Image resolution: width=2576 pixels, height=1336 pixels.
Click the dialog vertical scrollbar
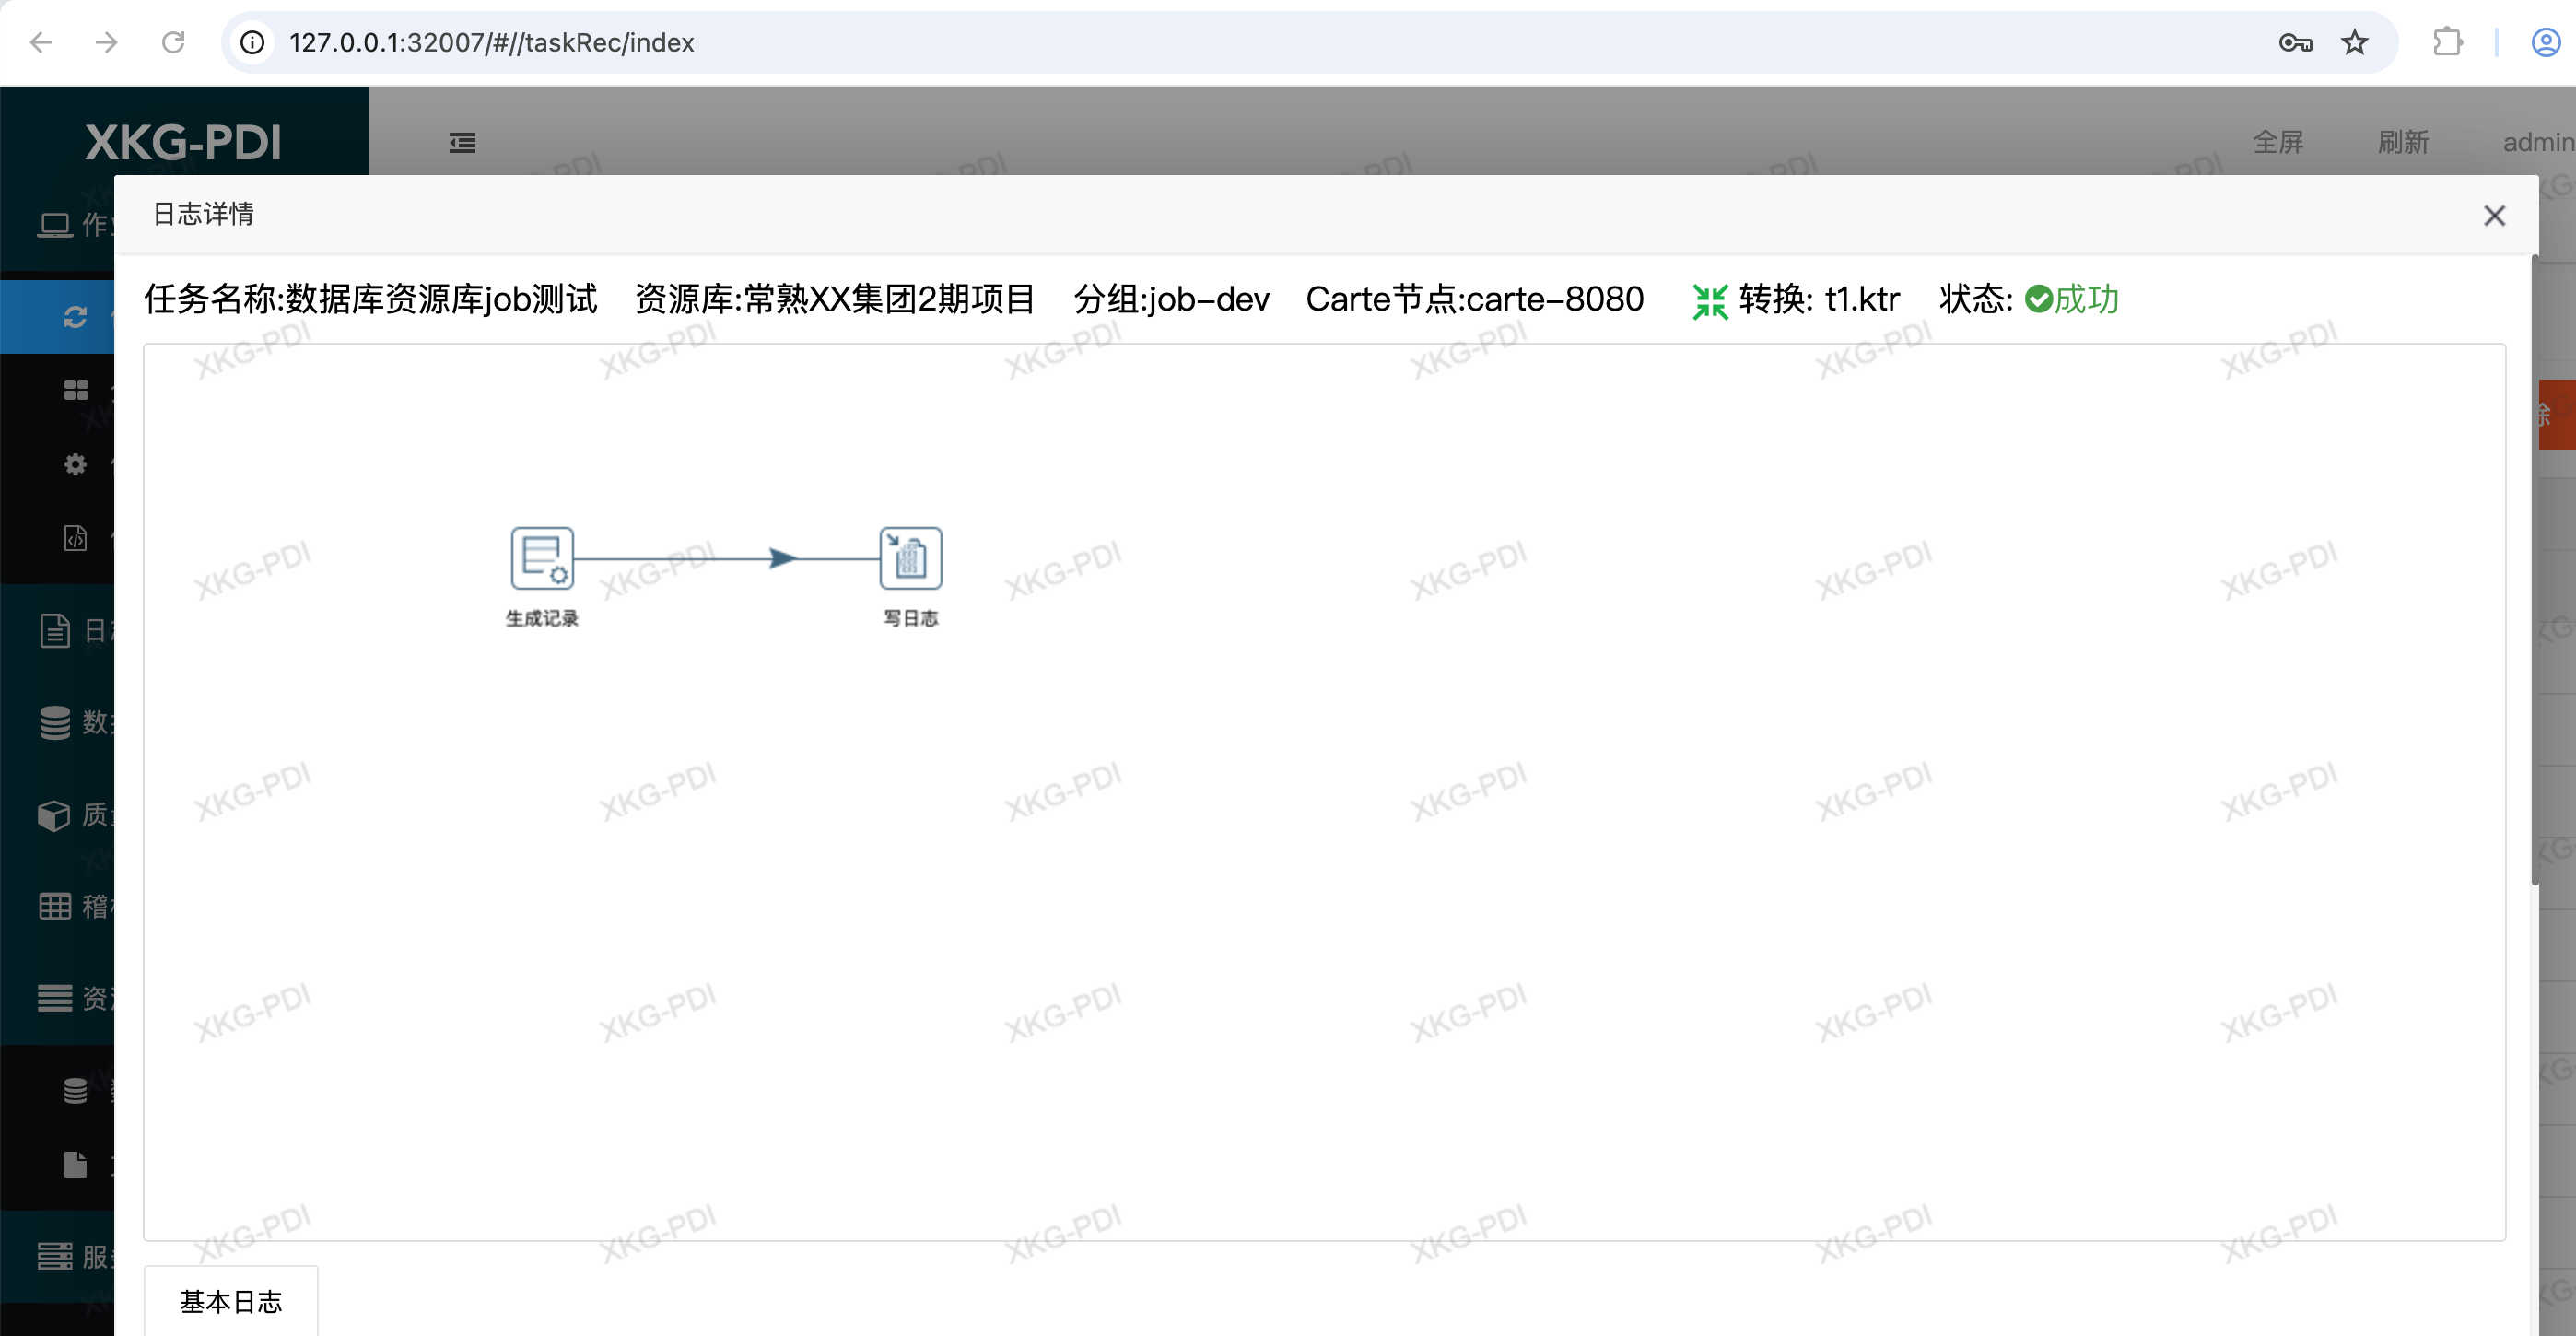(x=2535, y=570)
